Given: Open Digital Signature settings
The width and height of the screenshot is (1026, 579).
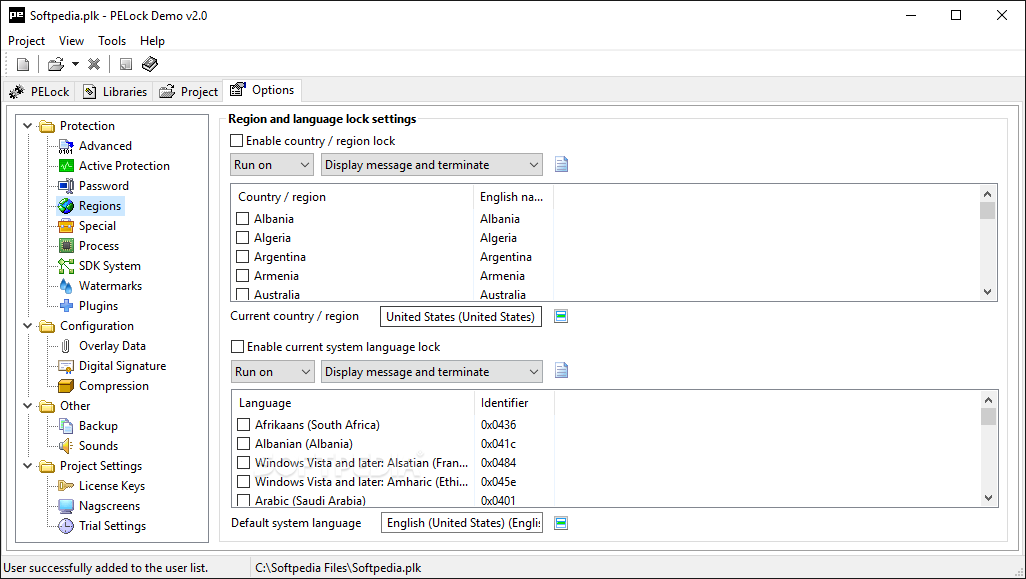Looking at the screenshot, I should pos(122,366).
